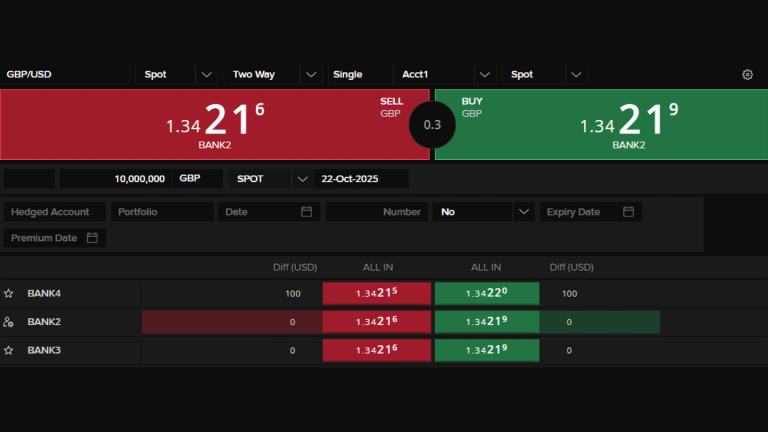This screenshot has width=768, height=432.
Task: Click right Diff (USD) column header
Action: [572, 267]
